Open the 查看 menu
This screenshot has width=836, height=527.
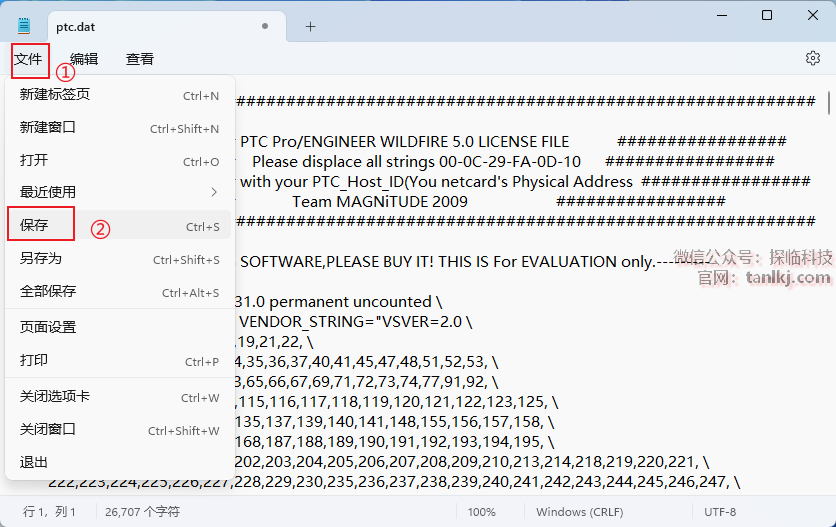point(140,59)
